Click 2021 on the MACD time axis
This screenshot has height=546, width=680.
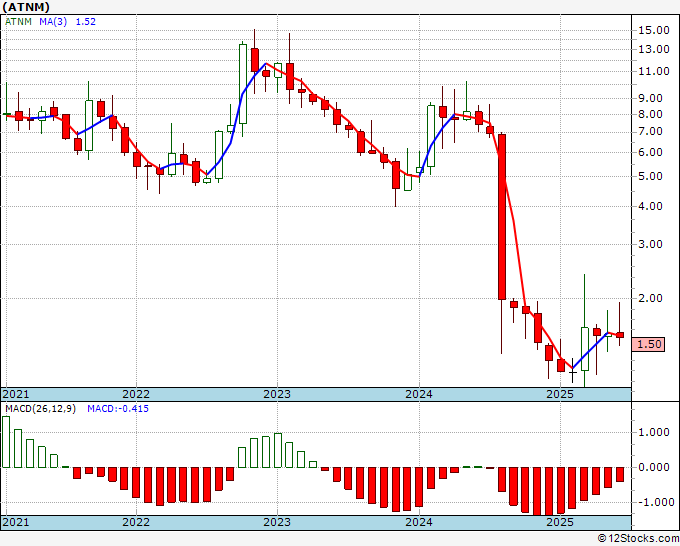(x=16, y=522)
